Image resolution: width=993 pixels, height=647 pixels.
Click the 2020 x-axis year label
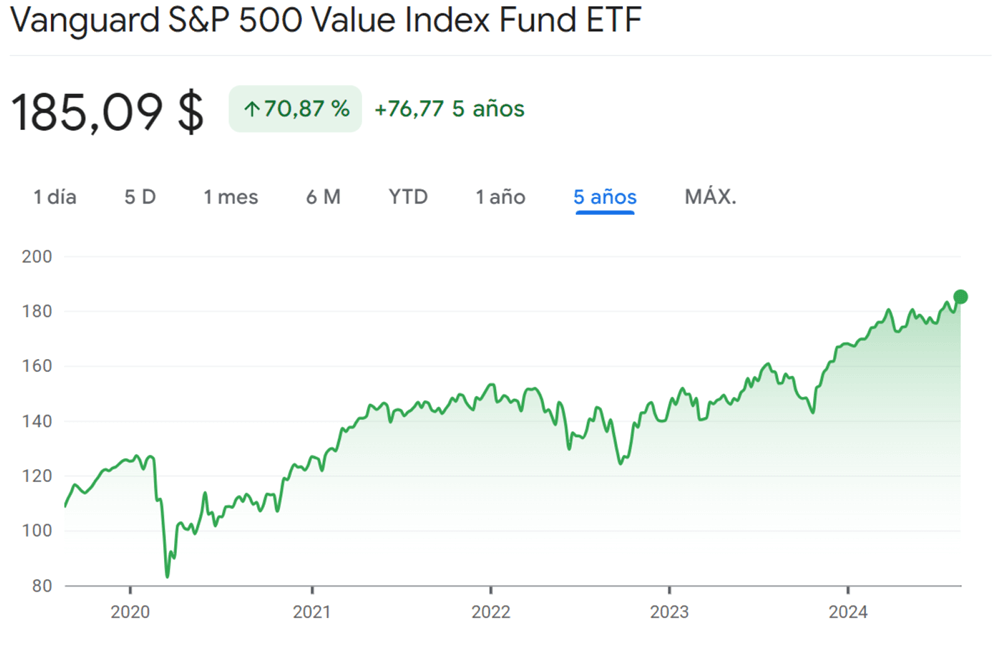[131, 612]
